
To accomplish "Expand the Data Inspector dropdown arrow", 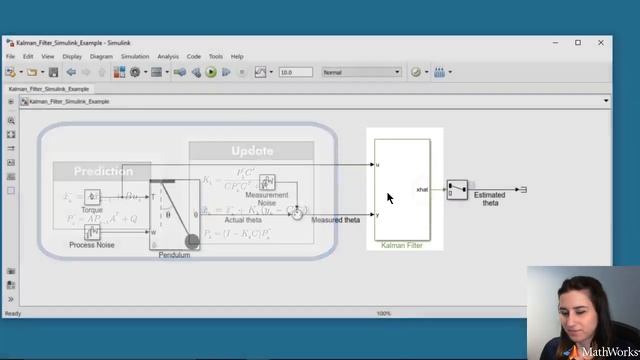I will tap(271, 72).
